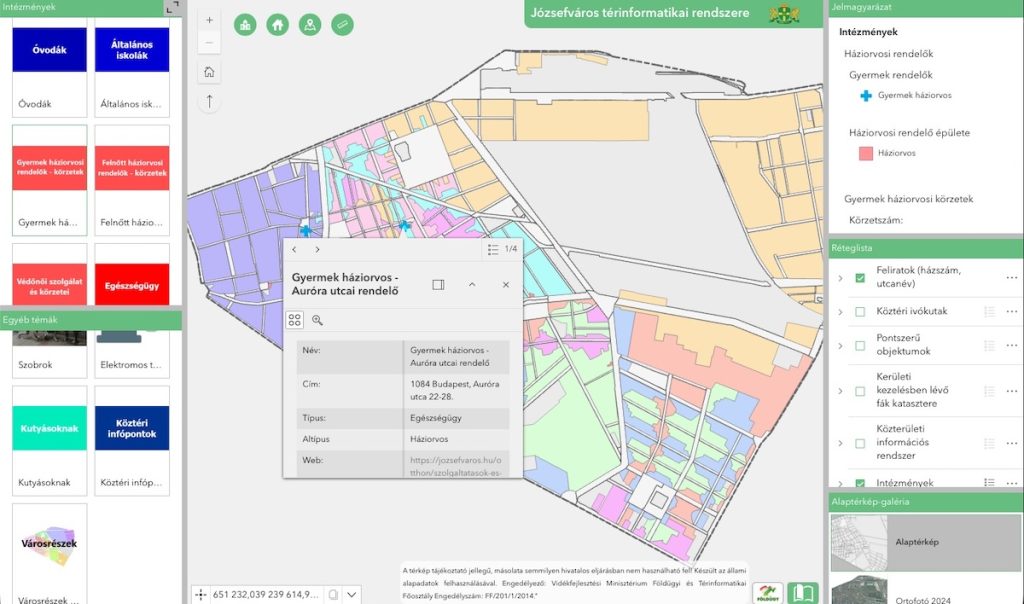Zoom to the selected feature in popup
This screenshot has height=604, width=1024.
pyautogui.click(x=317, y=320)
